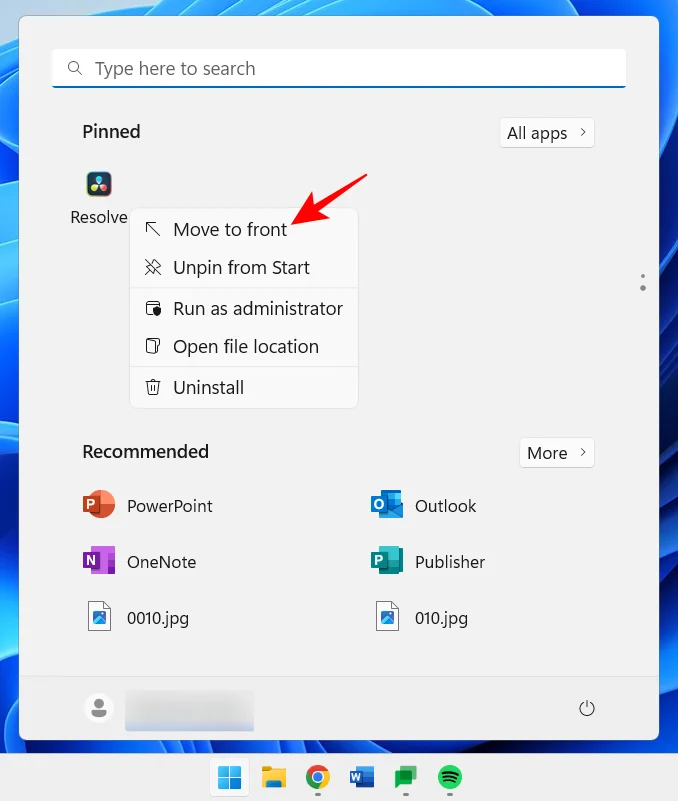This screenshot has width=678, height=801.
Task: Open recommended Publisher app
Action: pos(428,561)
